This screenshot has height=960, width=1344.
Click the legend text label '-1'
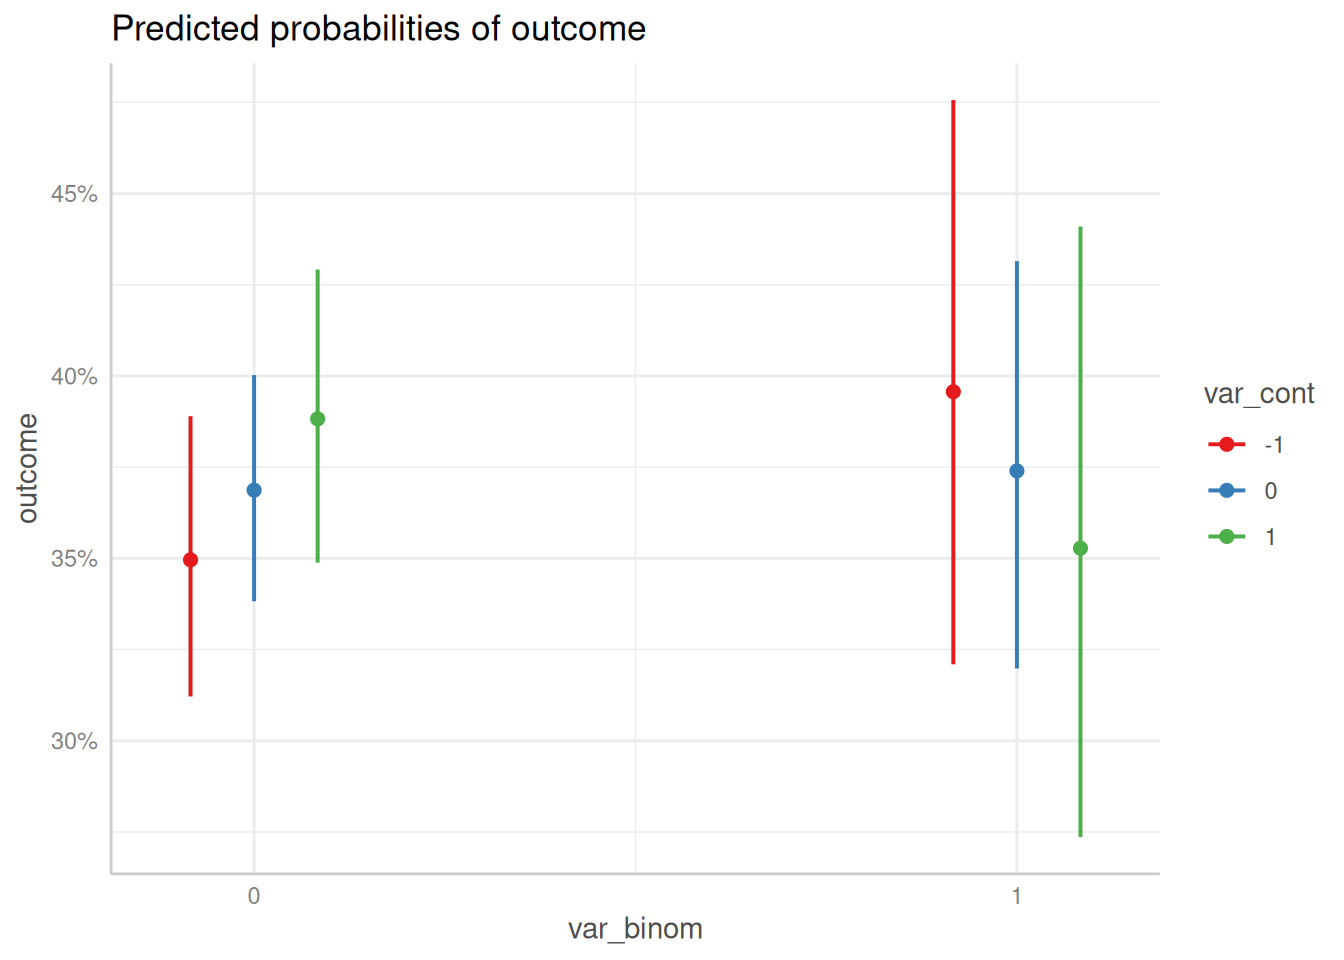1273,445
